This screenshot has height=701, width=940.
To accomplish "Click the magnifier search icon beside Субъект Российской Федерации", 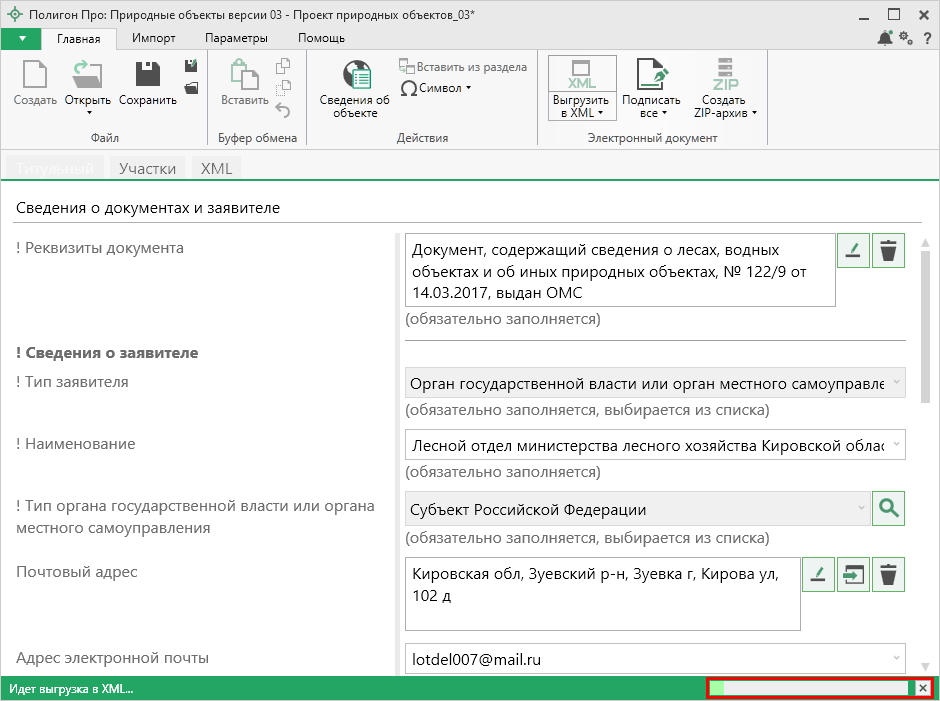I will click(x=888, y=509).
